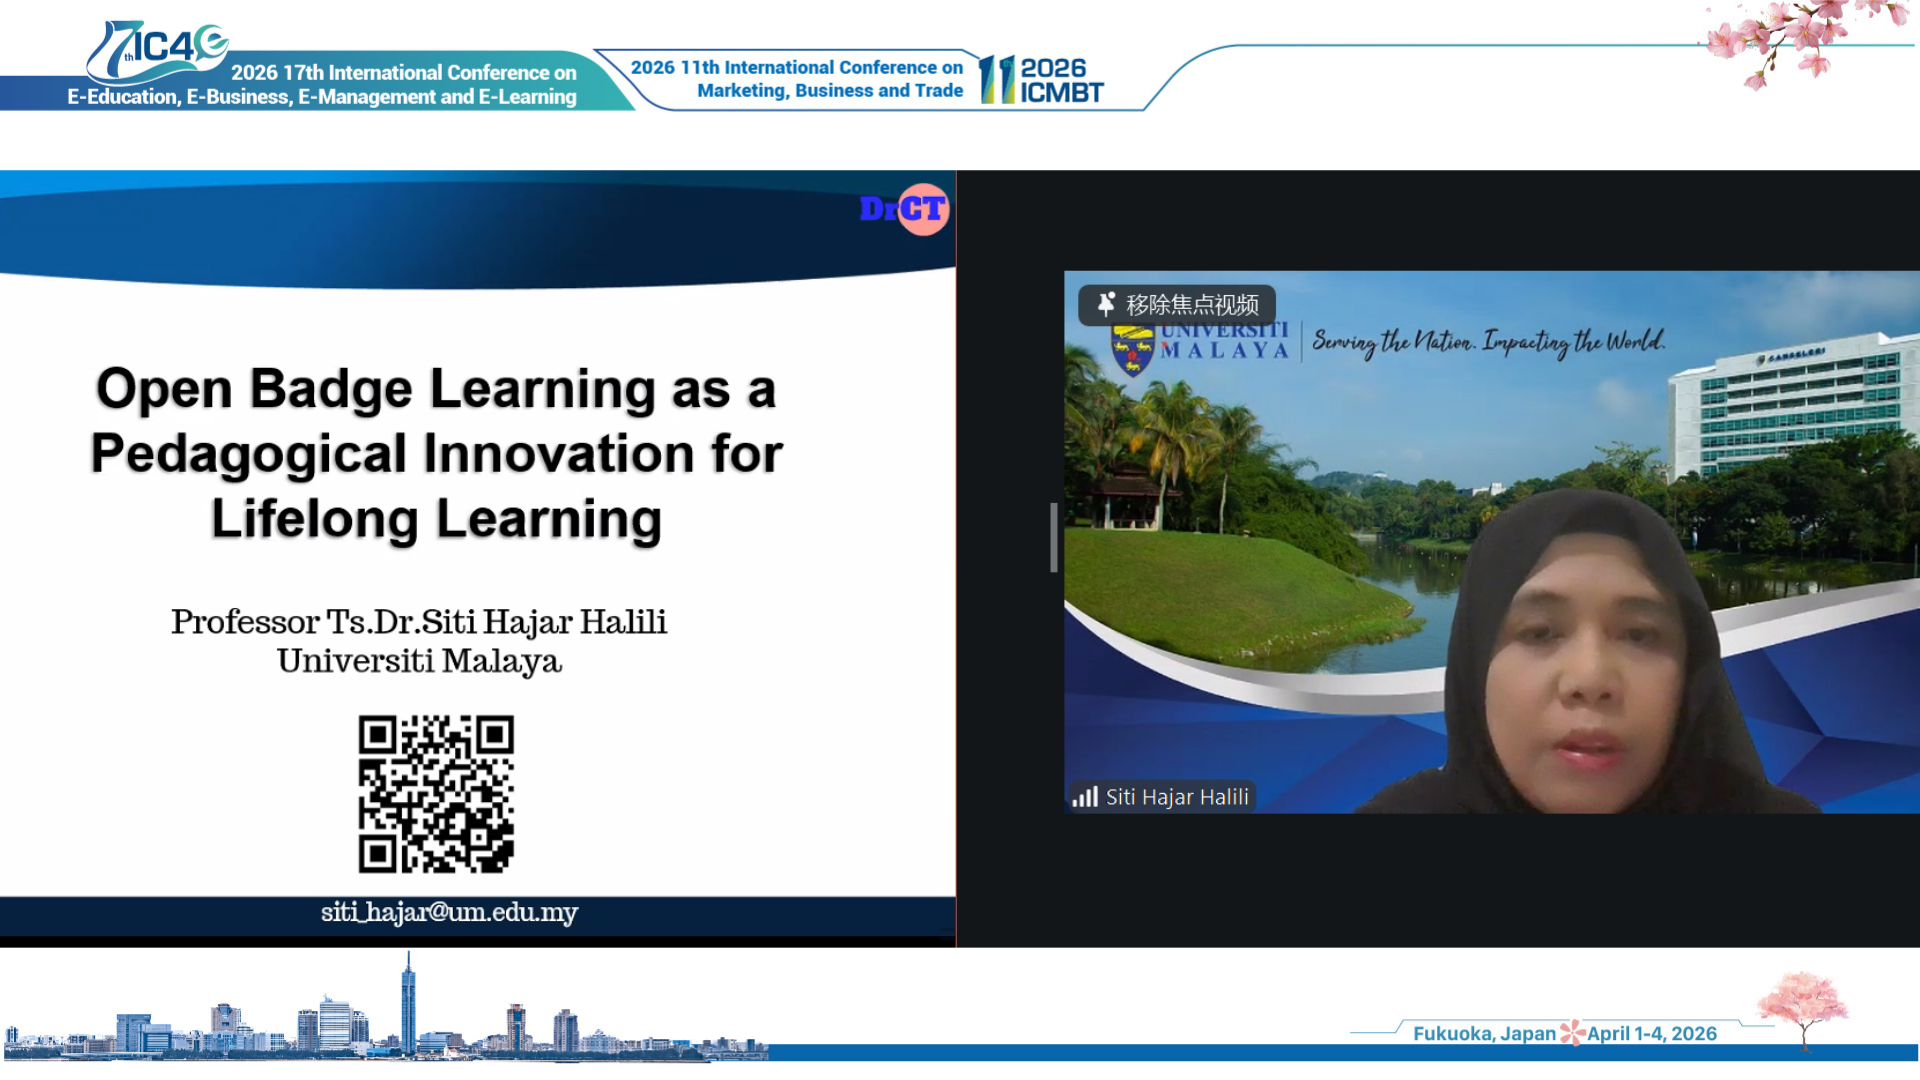The image size is (1920, 1080).
Task: Click the 'Fukuoka, Japan' text in the footer
Action: point(1484,1034)
